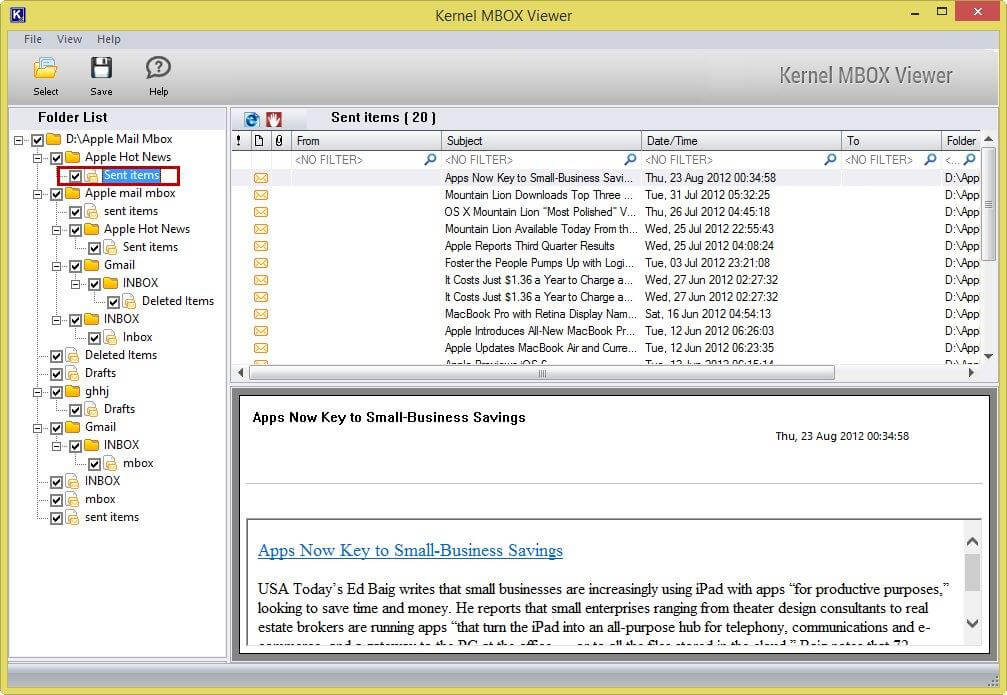Click envelope icon of Foster the People row
Screen dimensions: 1007x695
261,263
